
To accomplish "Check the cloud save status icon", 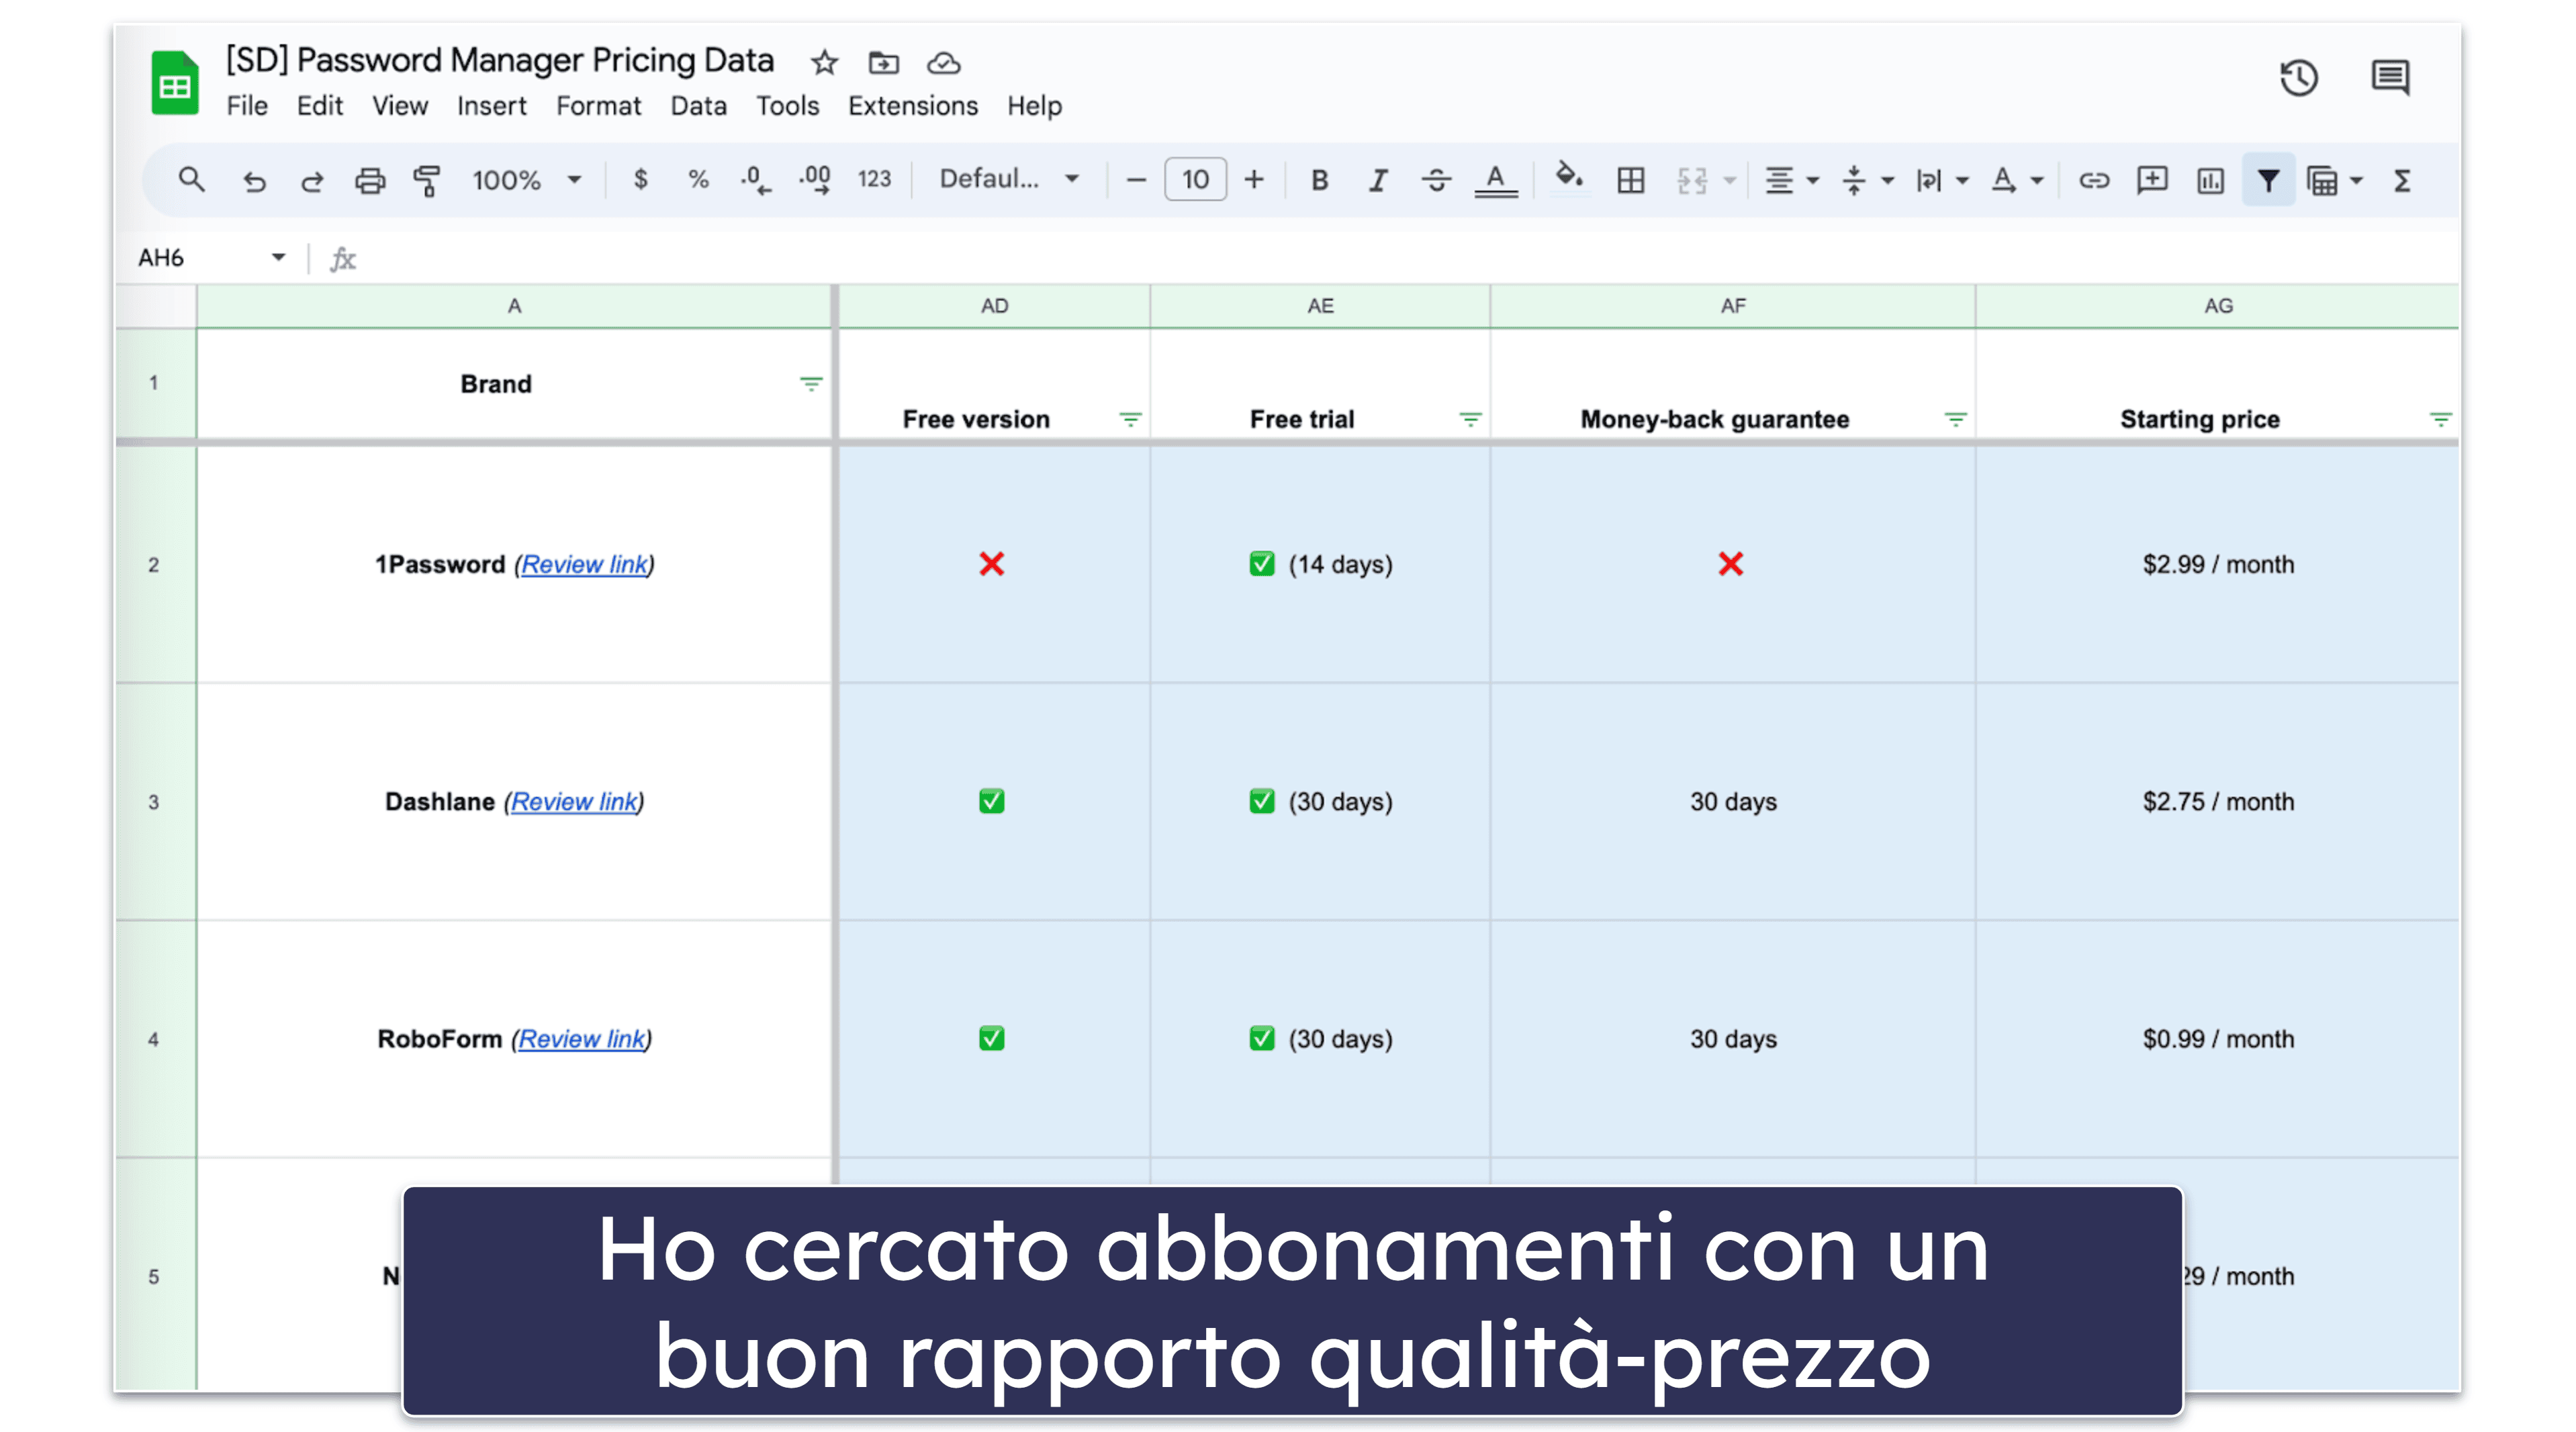I will (x=943, y=64).
